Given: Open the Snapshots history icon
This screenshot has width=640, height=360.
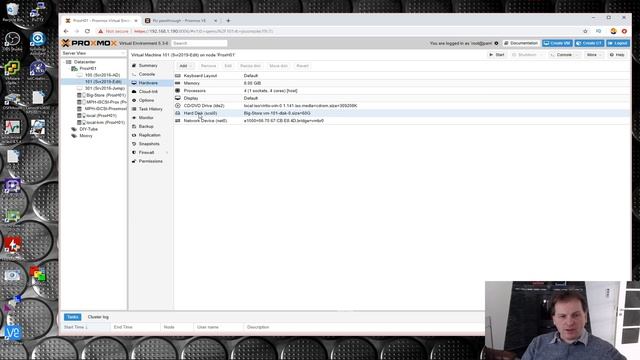Looking at the screenshot, I should 134,144.
